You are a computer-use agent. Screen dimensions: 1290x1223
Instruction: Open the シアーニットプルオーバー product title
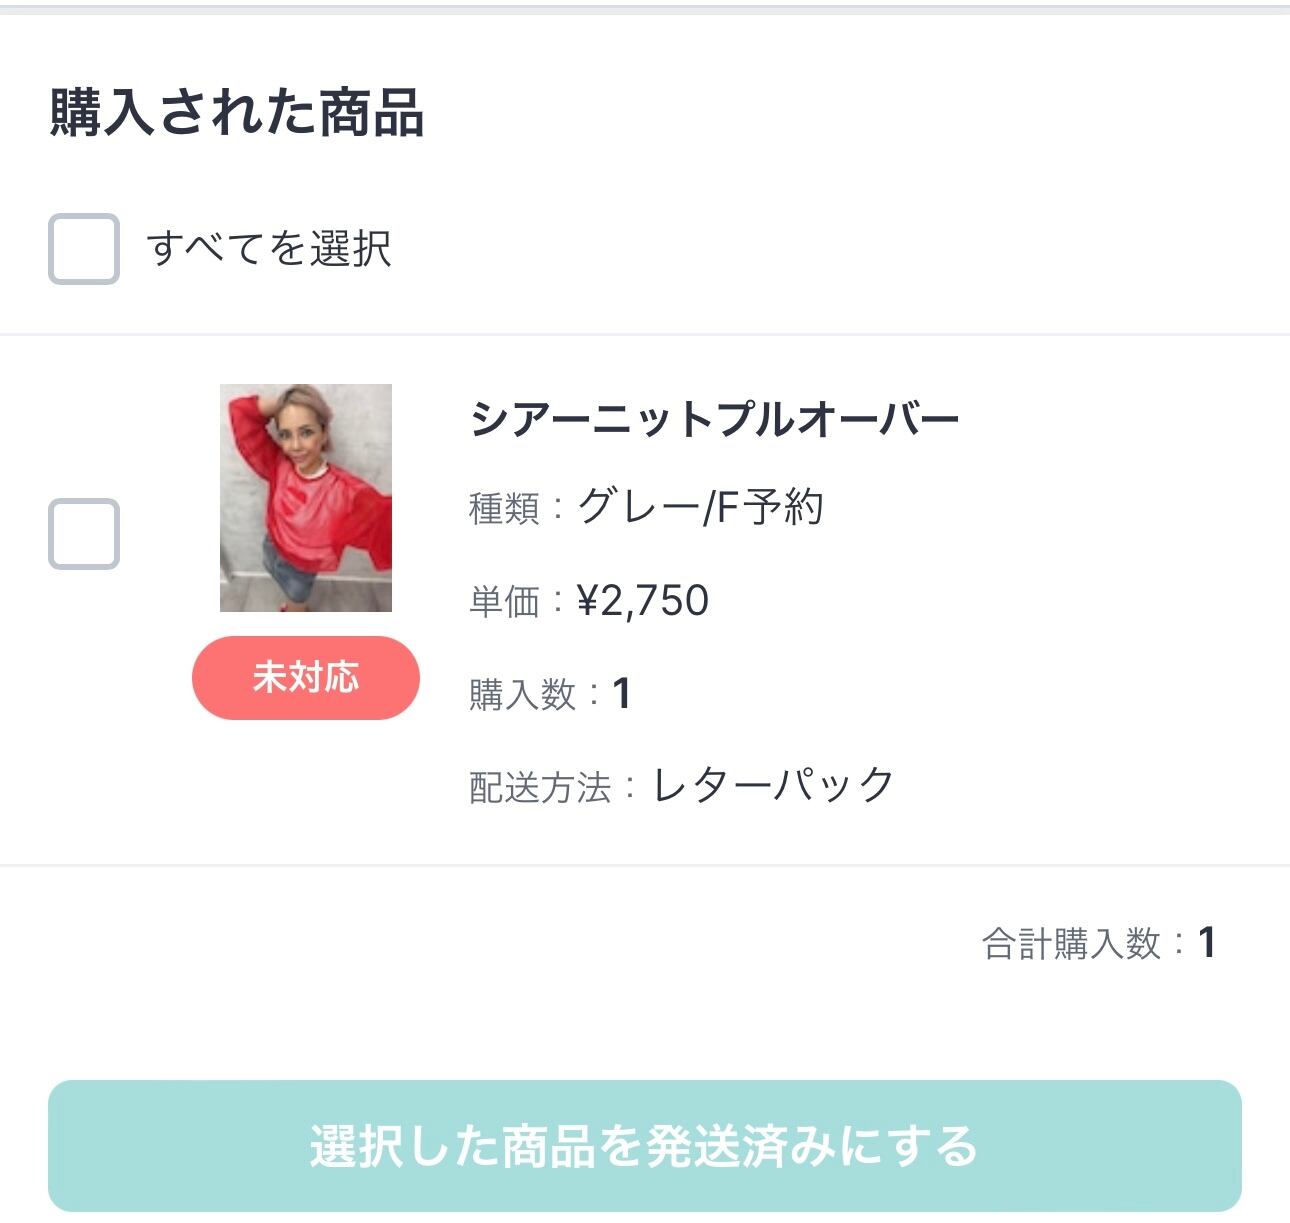714,419
